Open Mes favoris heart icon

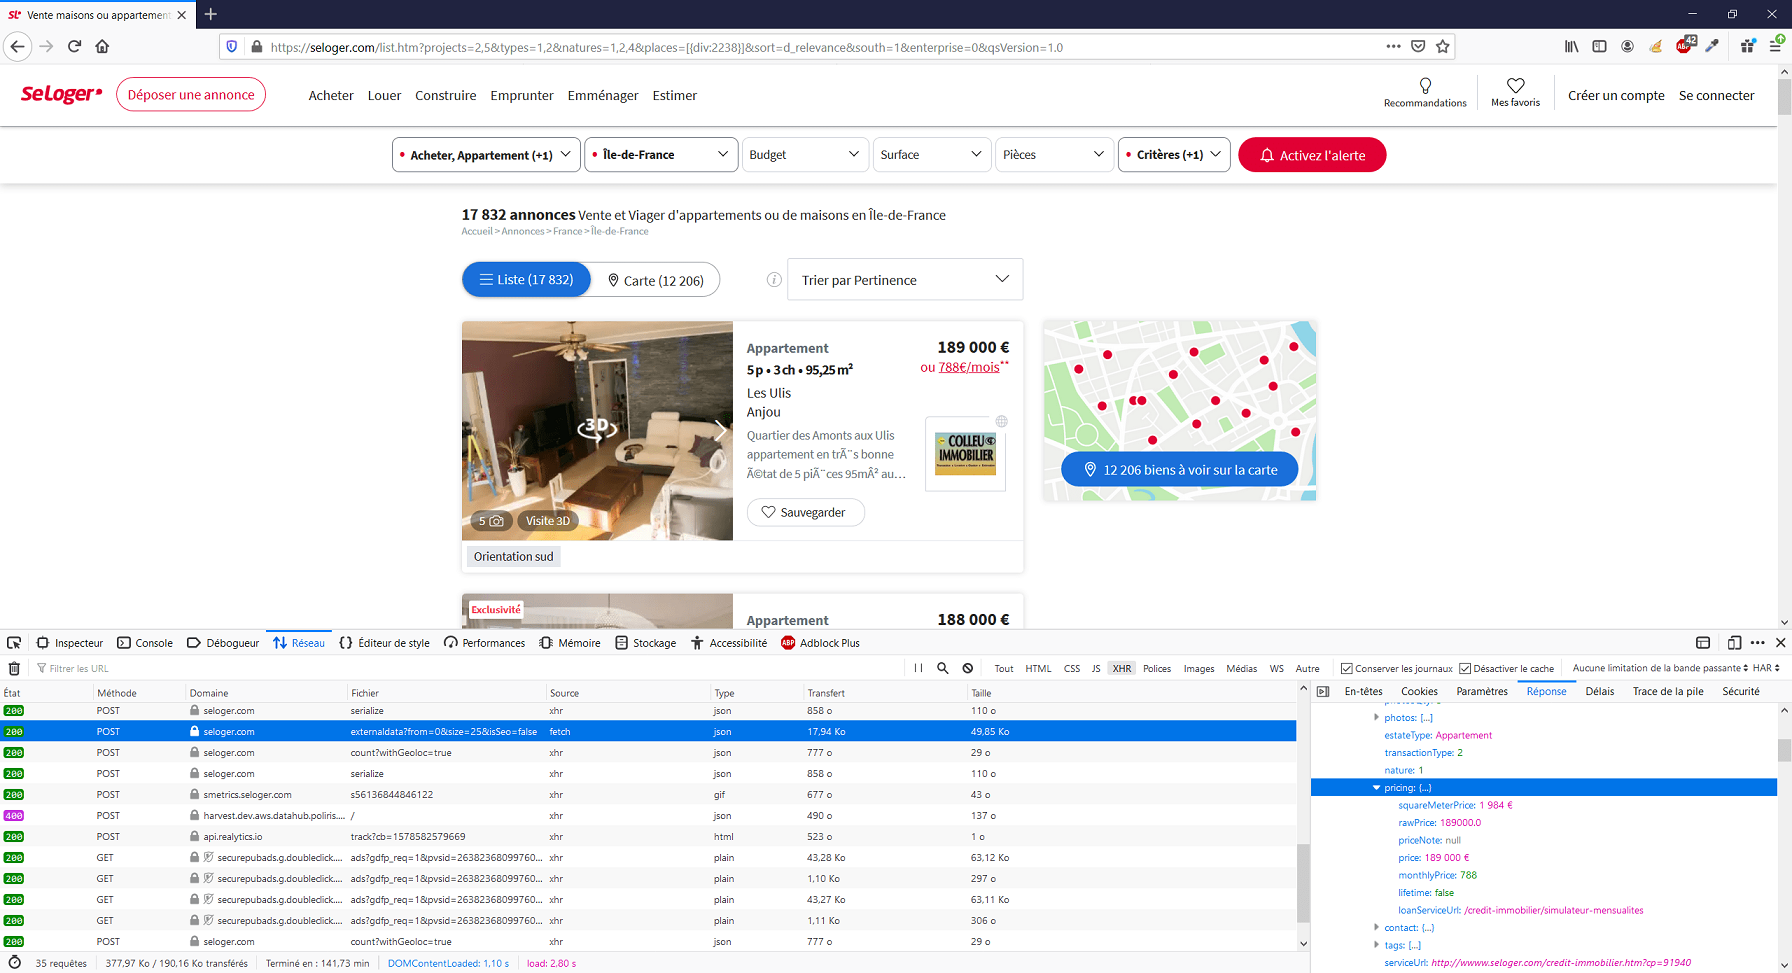click(1516, 86)
